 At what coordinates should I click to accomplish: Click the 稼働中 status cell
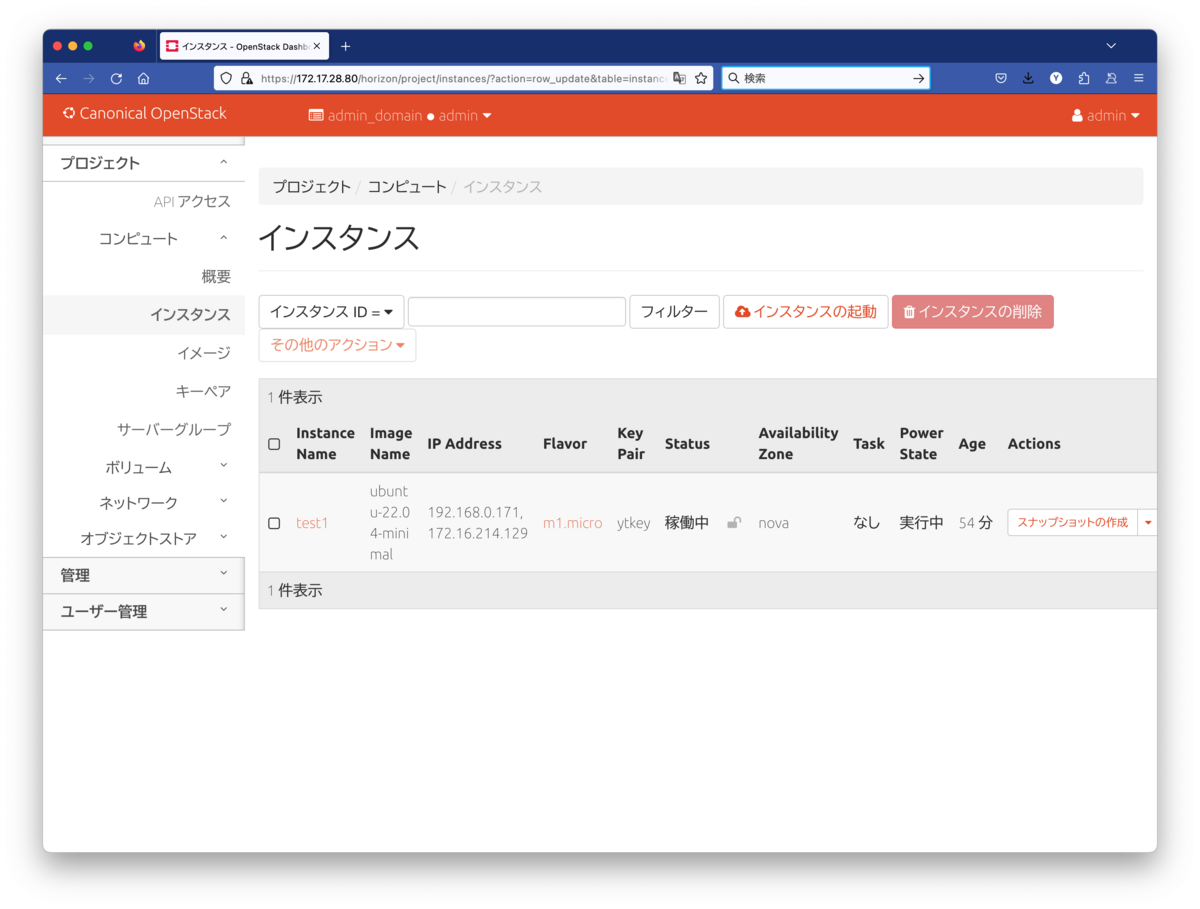687,523
